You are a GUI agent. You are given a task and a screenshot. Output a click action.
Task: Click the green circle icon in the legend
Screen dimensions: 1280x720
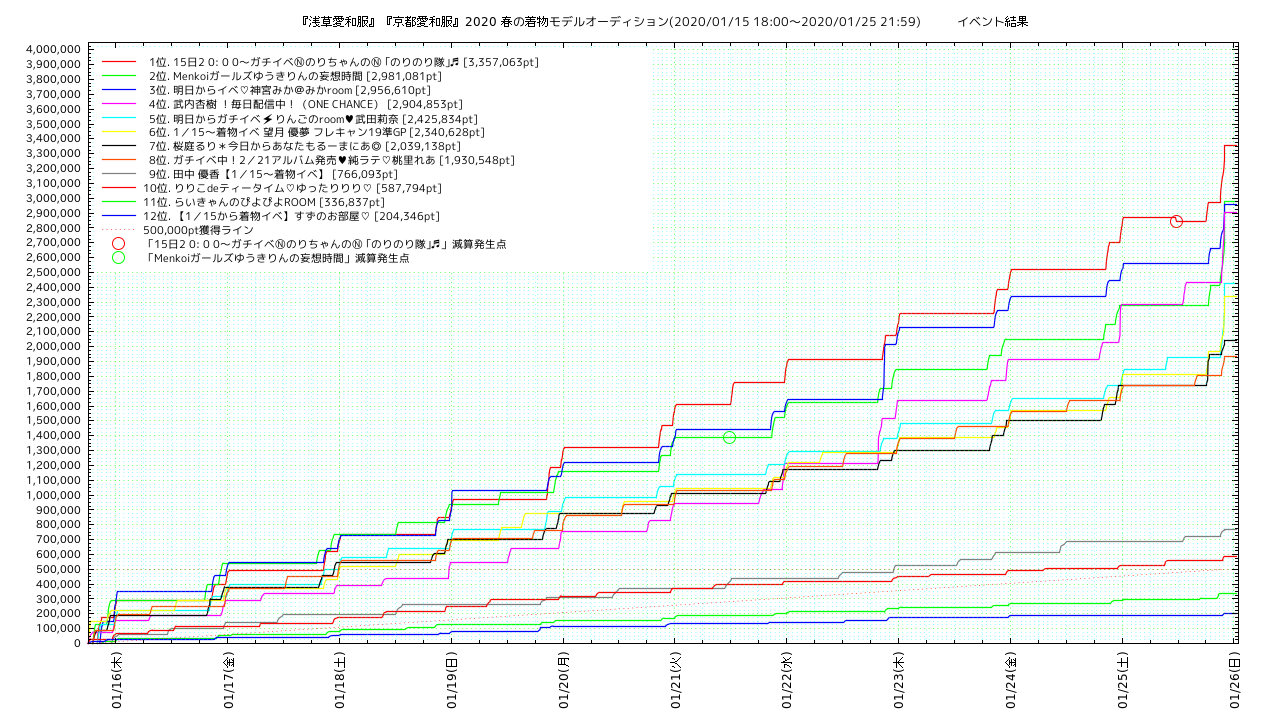click(x=119, y=257)
